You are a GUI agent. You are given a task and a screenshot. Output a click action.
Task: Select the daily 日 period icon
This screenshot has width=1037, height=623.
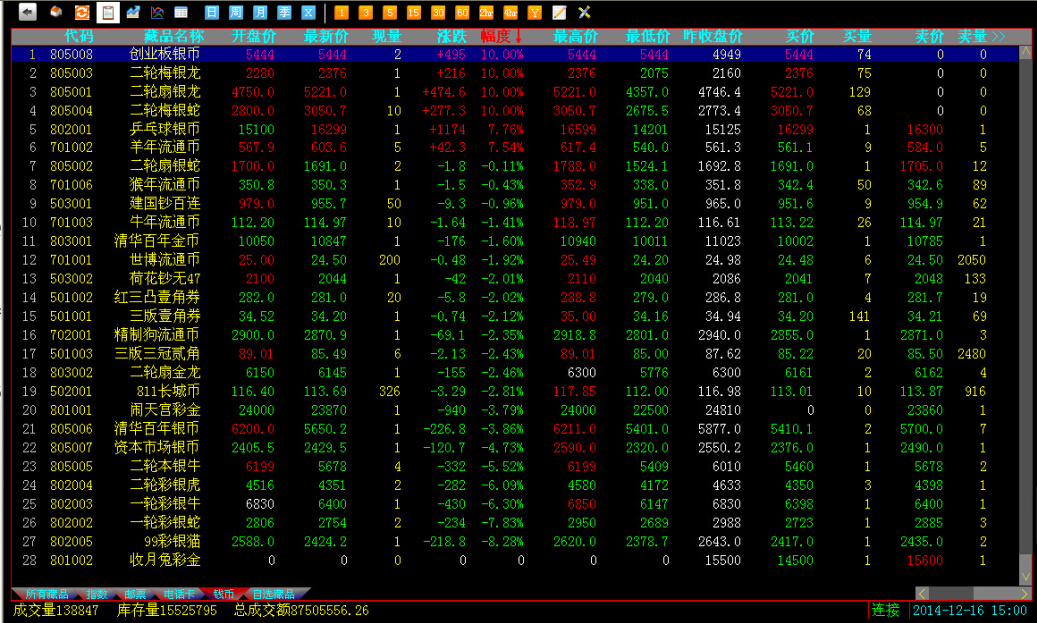[212, 12]
